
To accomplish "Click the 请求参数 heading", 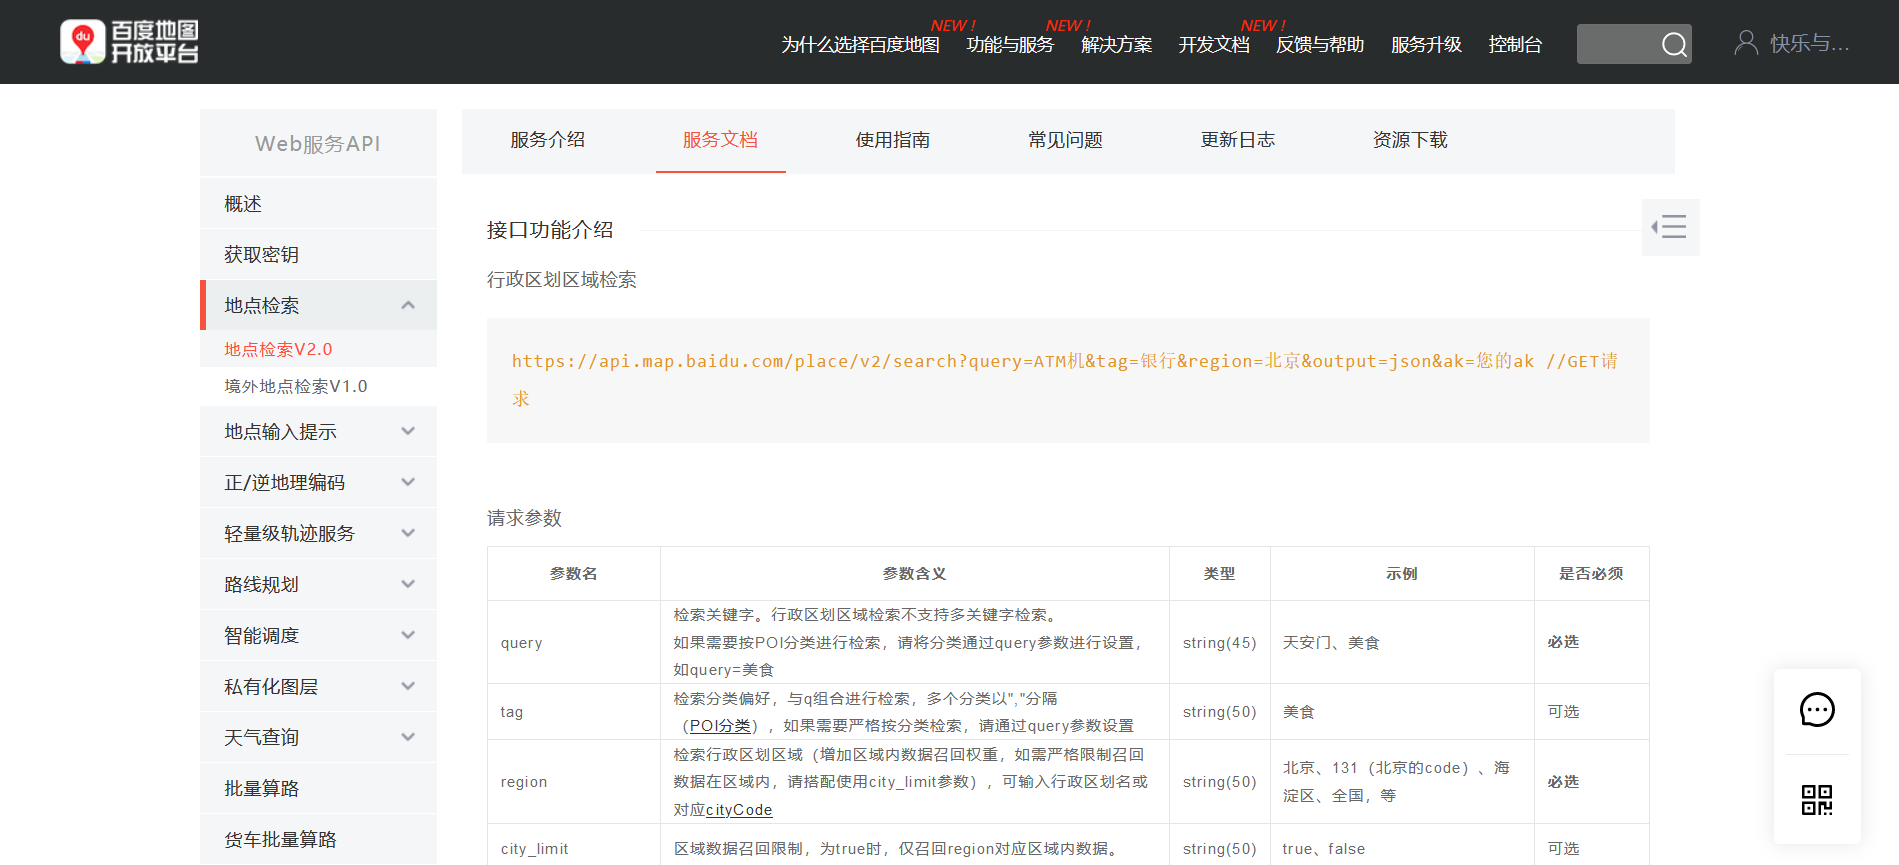I will point(524,518).
